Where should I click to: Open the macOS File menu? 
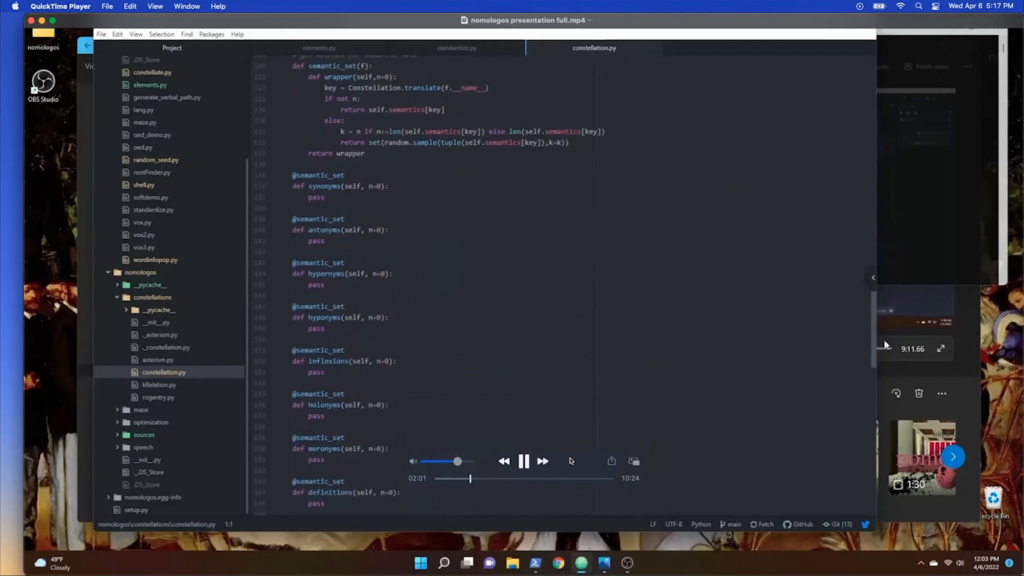pos(107,7)
